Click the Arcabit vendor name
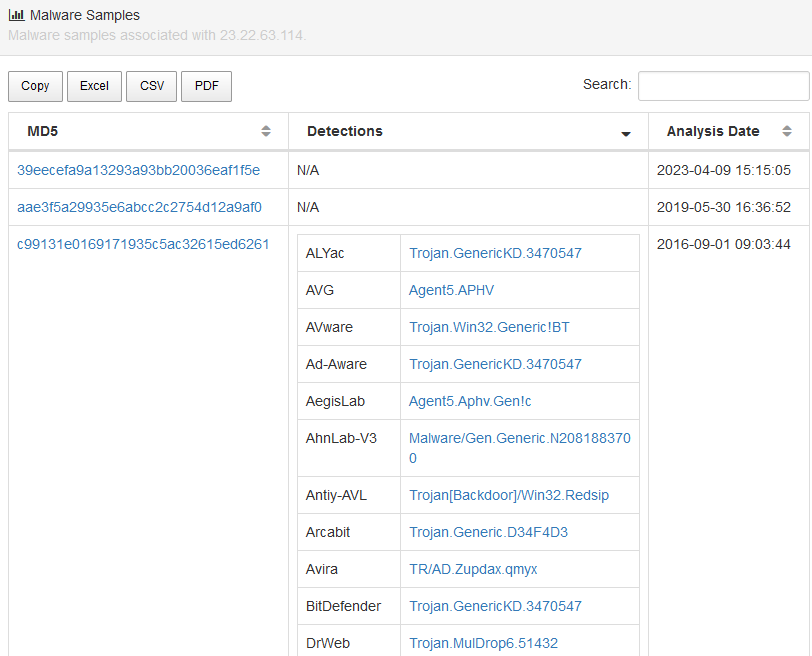Screen dimensions: 812x656 (328, 532)
